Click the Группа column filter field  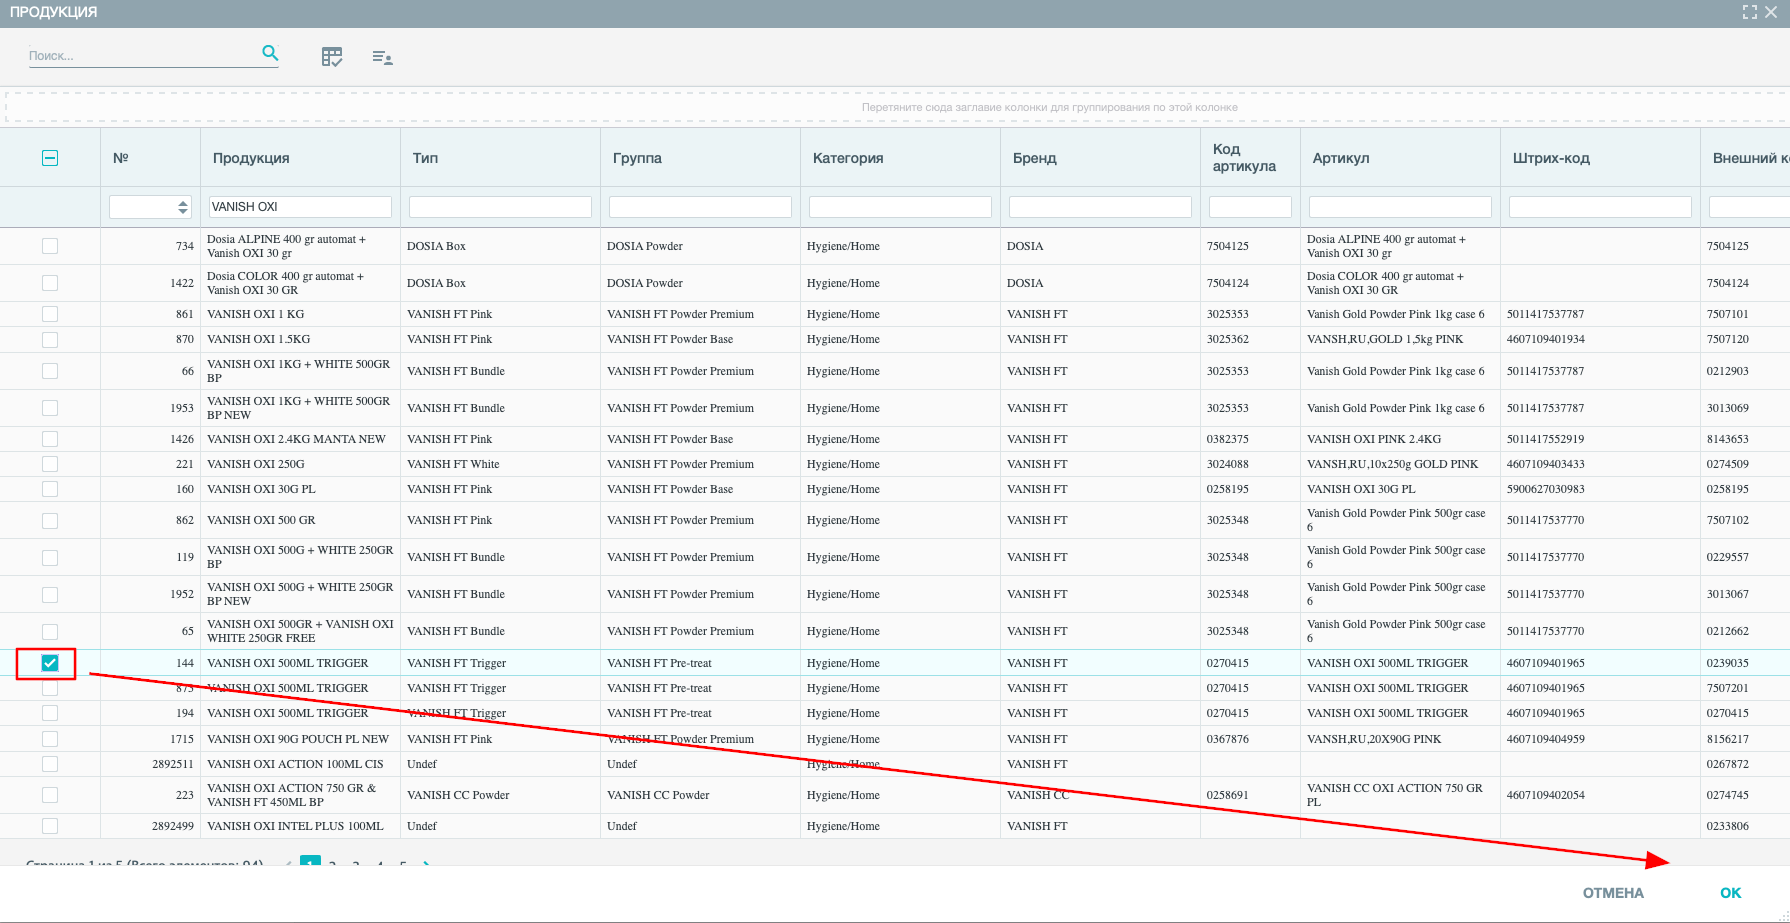tap(700, 207)
